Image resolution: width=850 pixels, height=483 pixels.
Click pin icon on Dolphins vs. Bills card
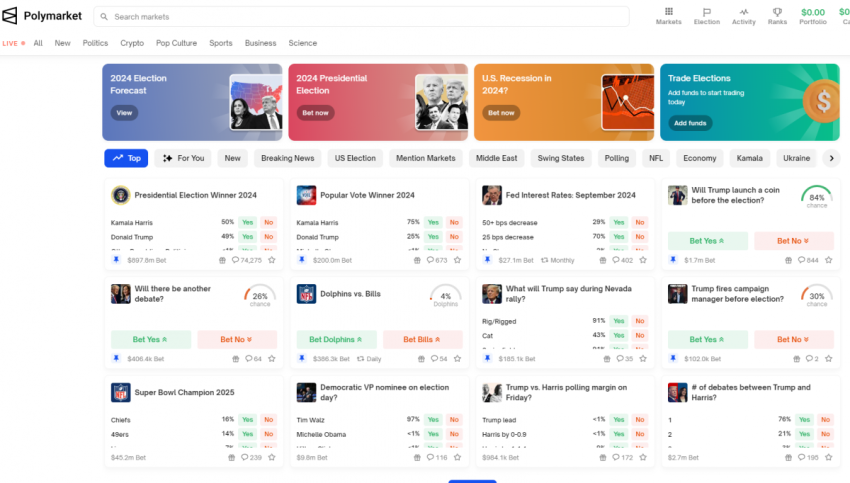pyautogui.click(x=302, y=358)
